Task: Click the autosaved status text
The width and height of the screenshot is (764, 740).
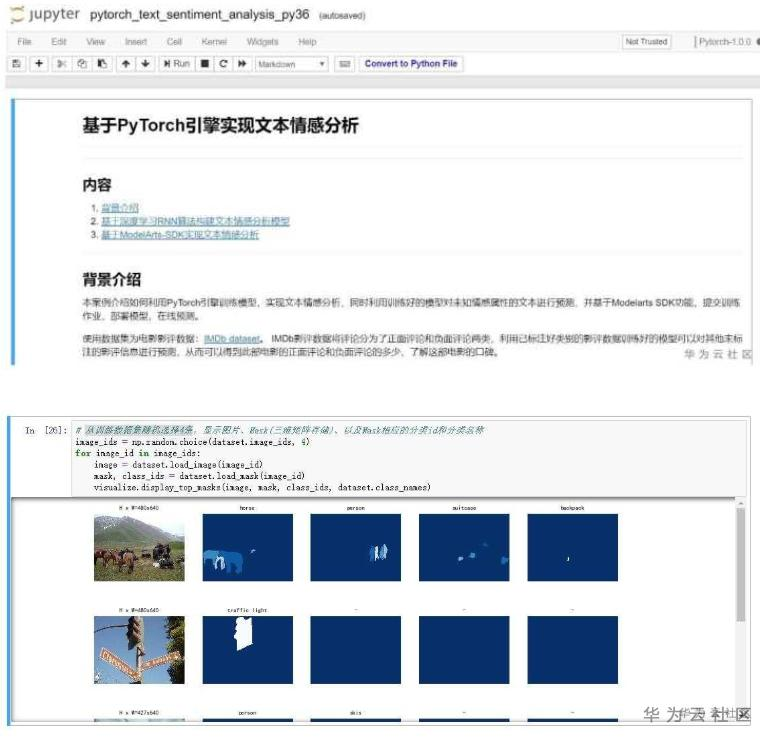Action: 342,16
